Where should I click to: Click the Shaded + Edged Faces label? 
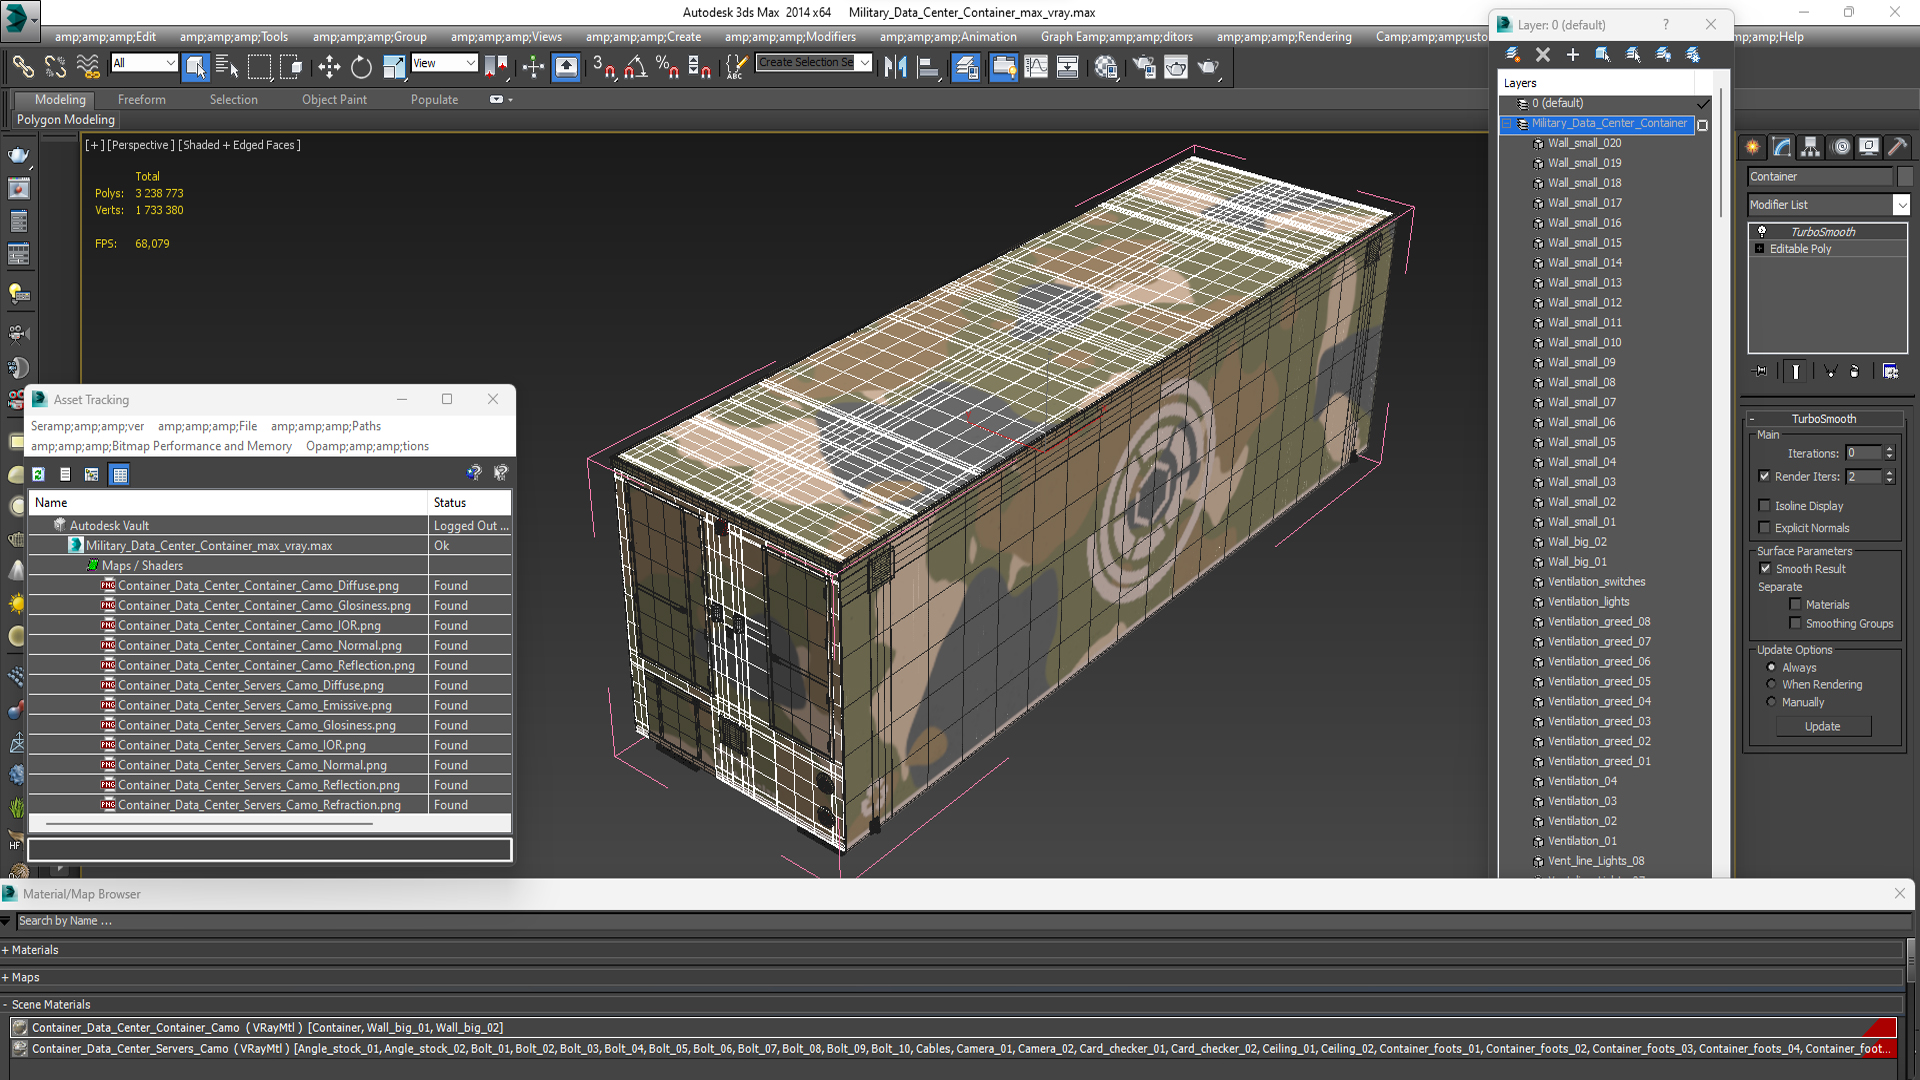(239, 145)
